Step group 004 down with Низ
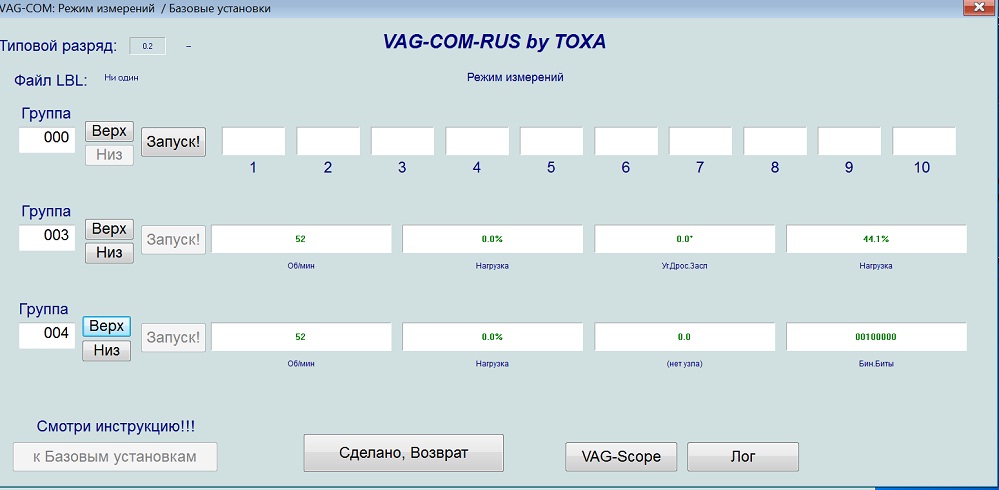The image size is (999, 490). 107,350
